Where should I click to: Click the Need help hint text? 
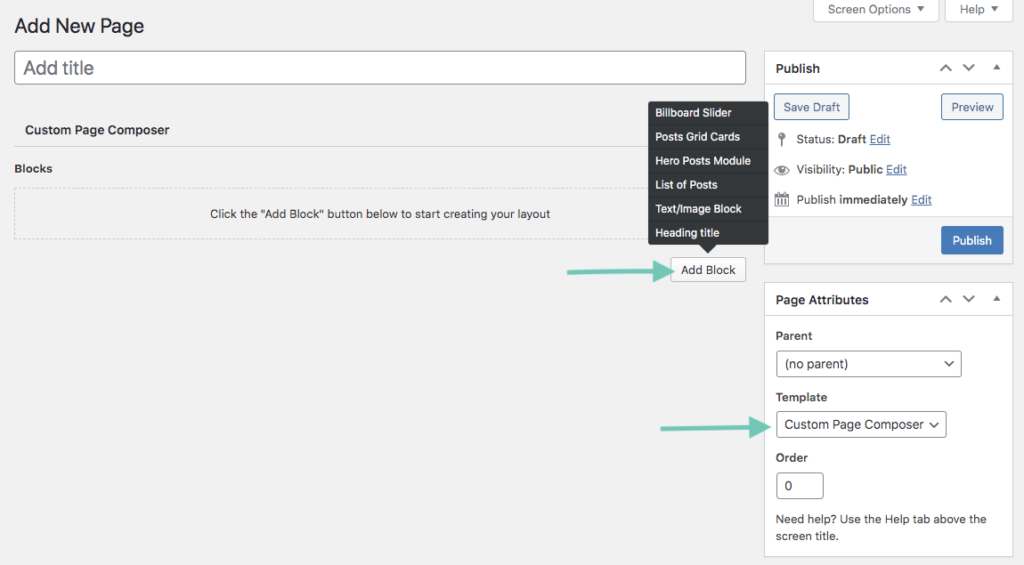tap(881, 527)
